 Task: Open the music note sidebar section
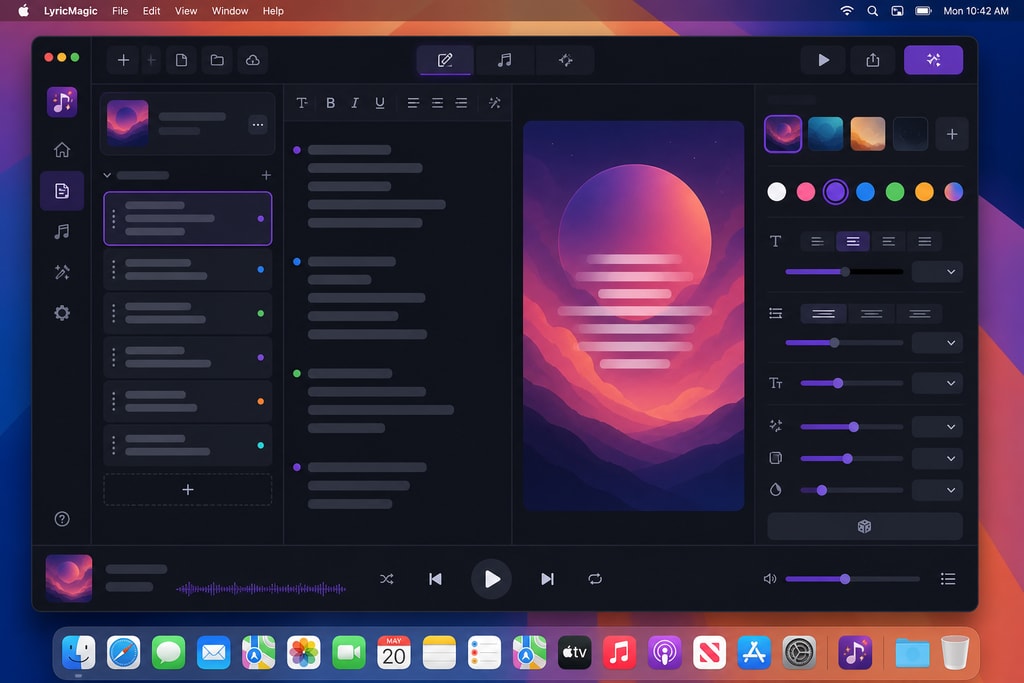pos(62,231)
